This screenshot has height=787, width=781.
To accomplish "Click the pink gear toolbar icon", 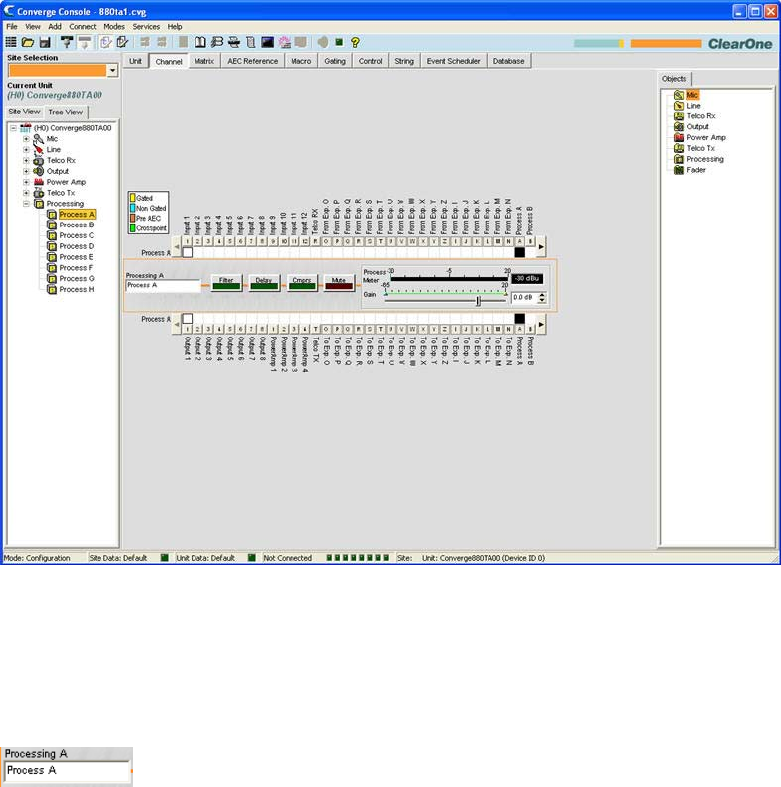I will click(x=285, y=42).
